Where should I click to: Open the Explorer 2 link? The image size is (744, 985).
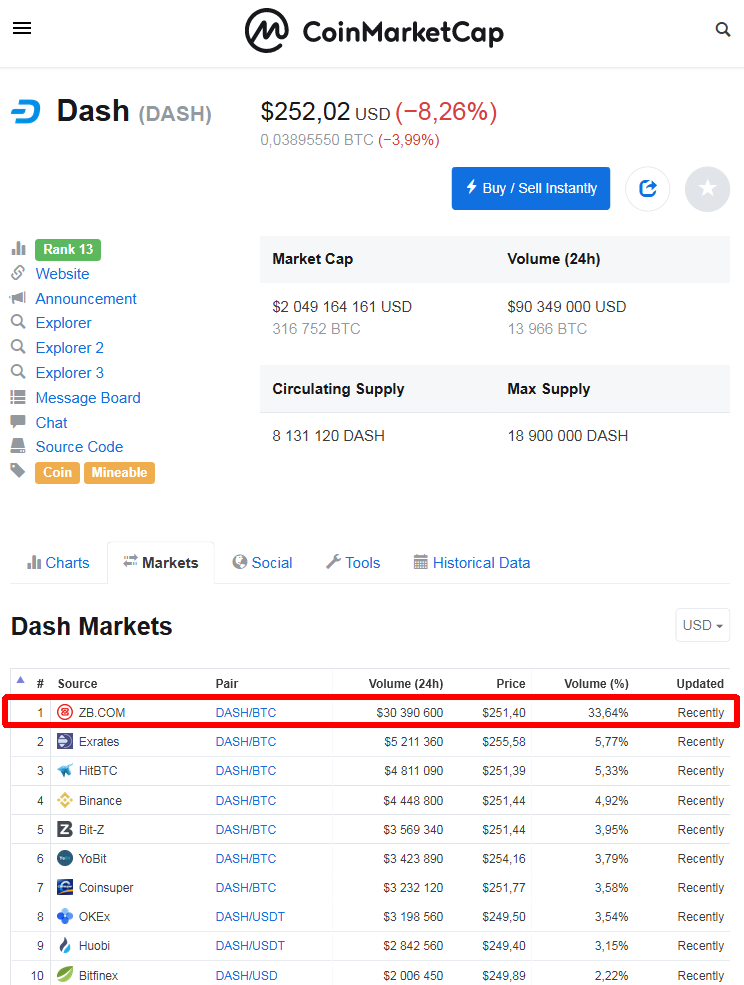pyautogui.click(x=69, y=347)
